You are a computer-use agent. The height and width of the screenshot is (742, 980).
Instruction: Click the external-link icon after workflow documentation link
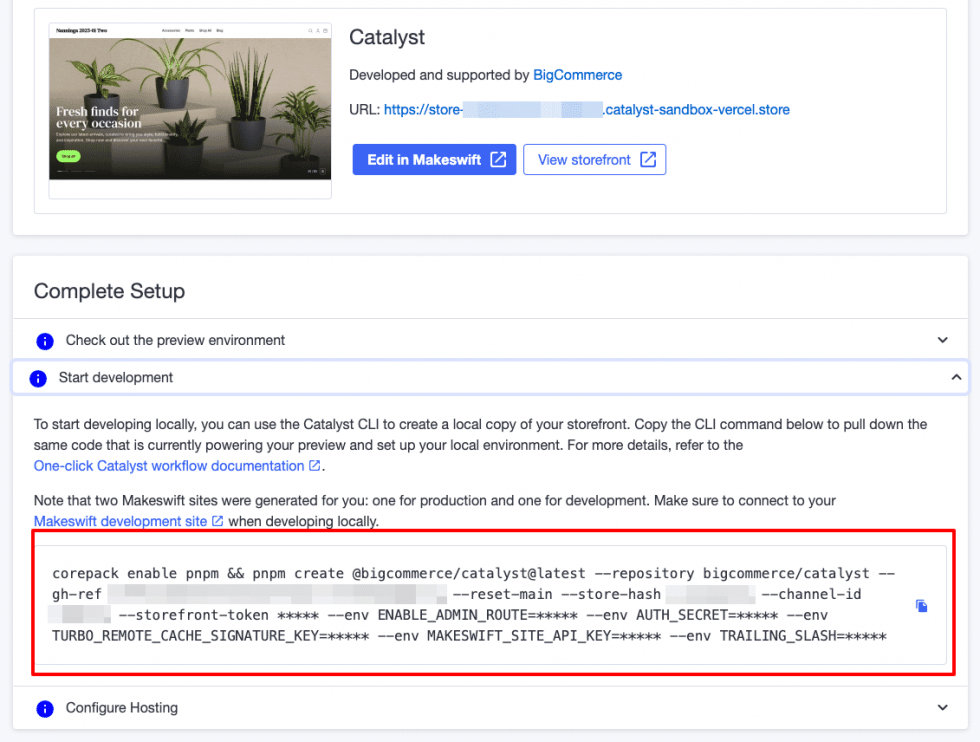(311, 465)
